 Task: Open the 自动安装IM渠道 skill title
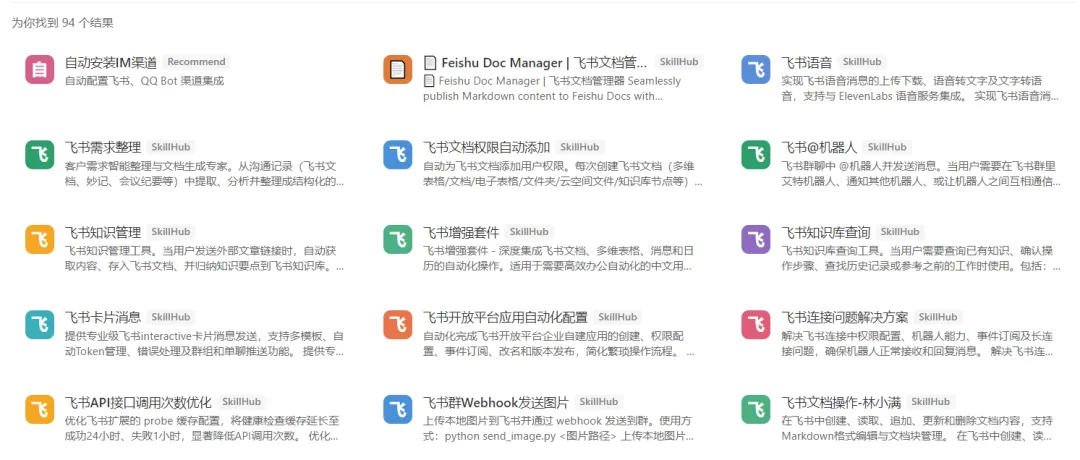(x=111, y=62)
